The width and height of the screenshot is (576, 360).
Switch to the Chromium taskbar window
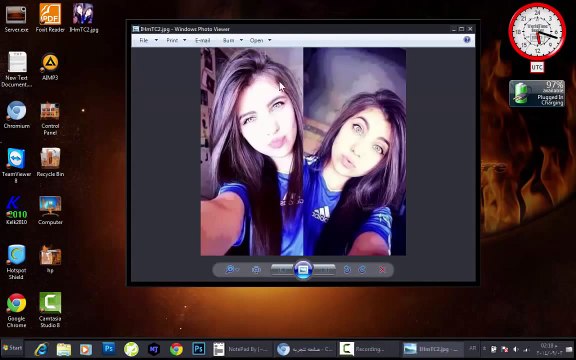(x=305, y=349)
